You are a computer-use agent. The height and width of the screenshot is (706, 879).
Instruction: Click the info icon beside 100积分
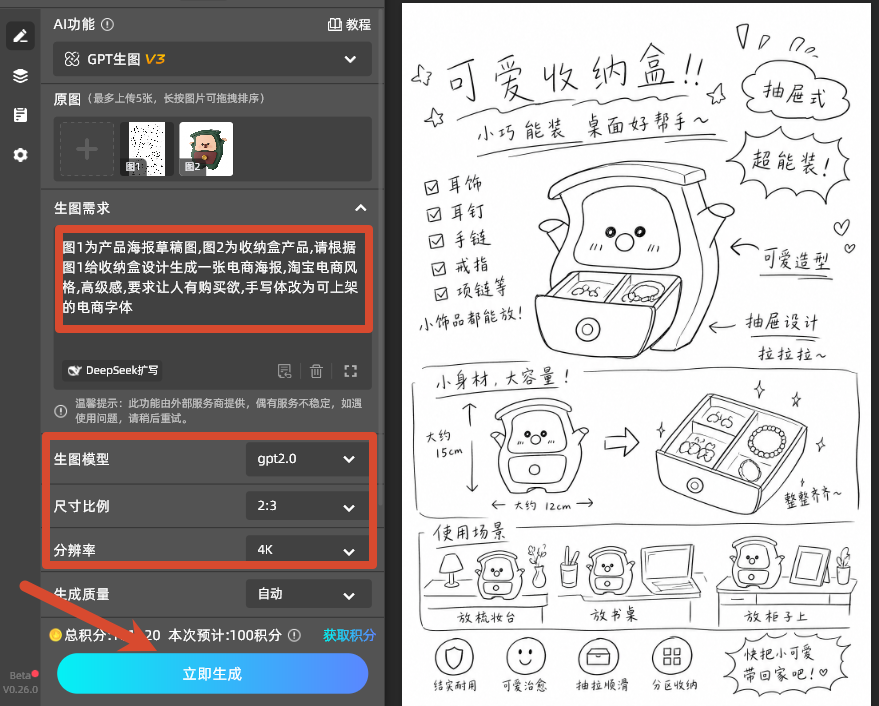(294, 635)
